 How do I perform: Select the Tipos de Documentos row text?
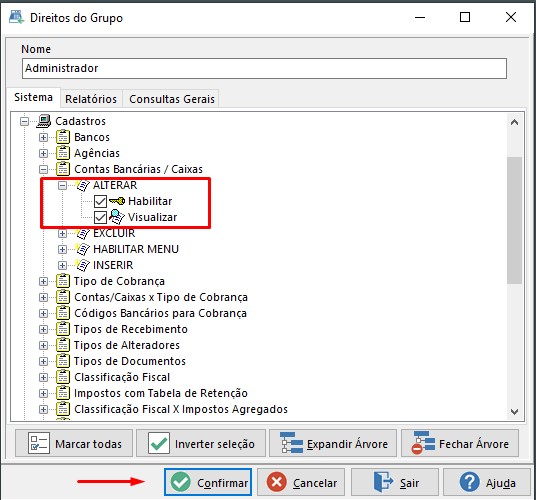pos(130,361)
